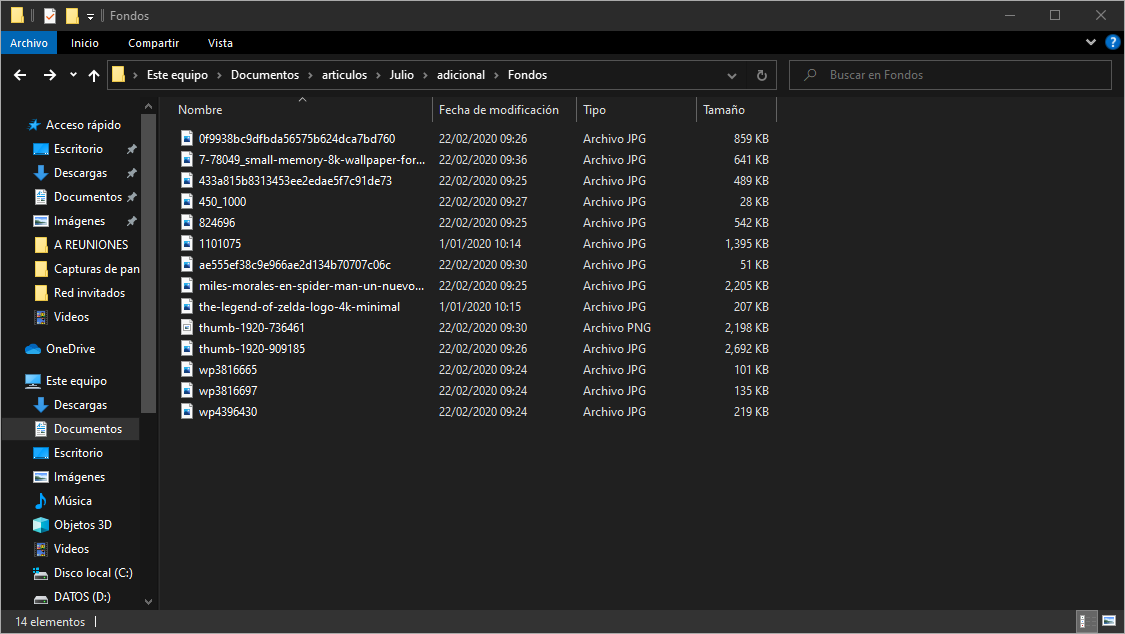Screen dimensions: 1125x634
Task: Sort files by Tamaño column header
Action: coord(724,110)
